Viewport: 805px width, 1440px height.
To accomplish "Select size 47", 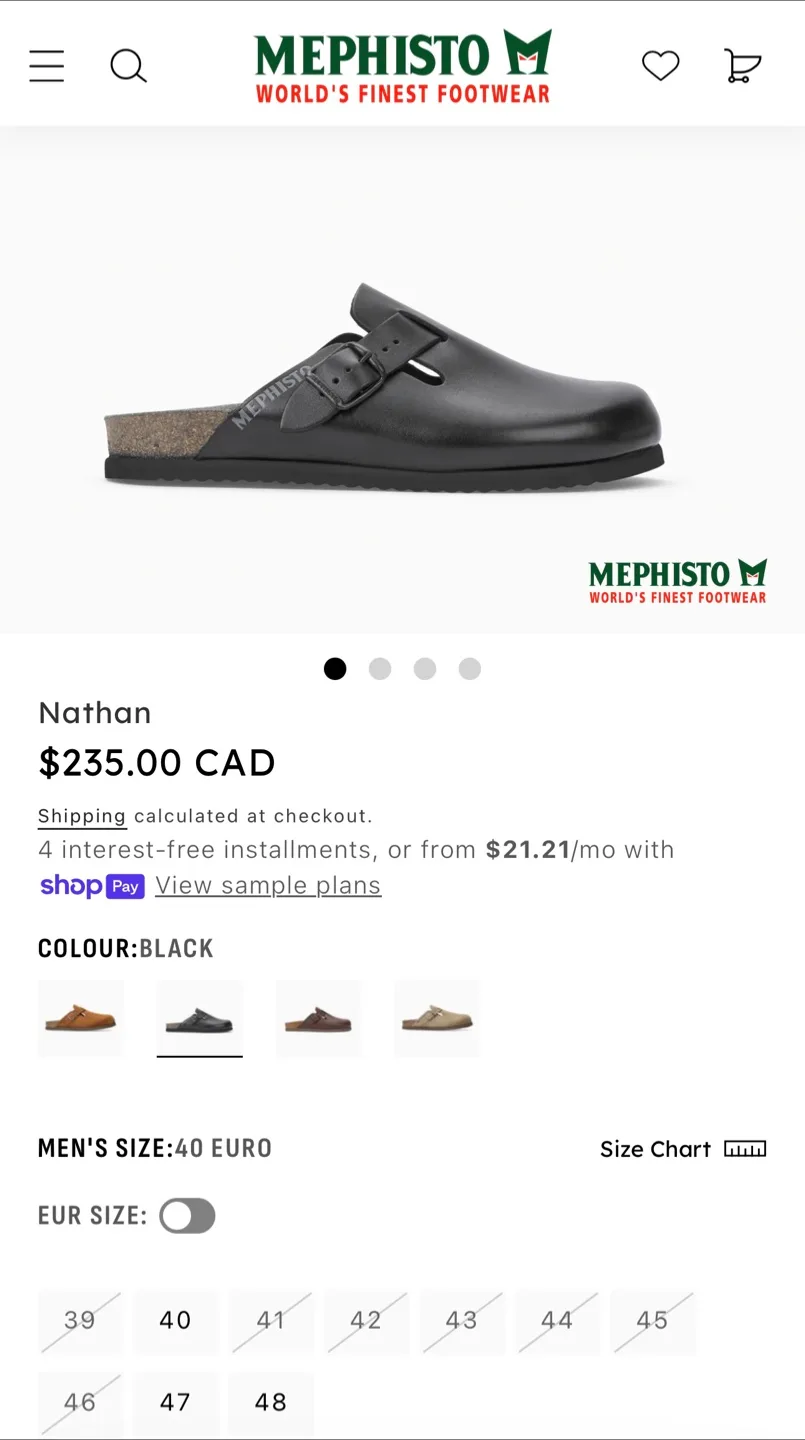I will pos(175,1403).
